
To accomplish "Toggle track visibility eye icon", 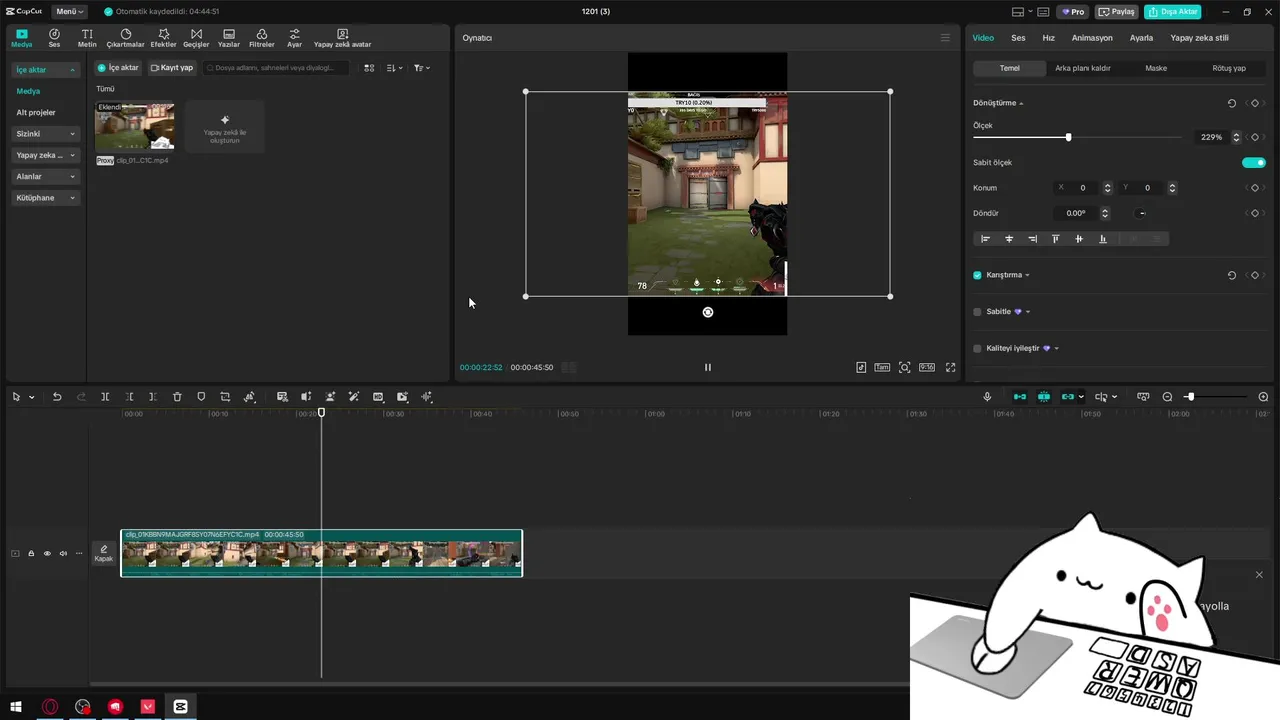I will 47,553.
